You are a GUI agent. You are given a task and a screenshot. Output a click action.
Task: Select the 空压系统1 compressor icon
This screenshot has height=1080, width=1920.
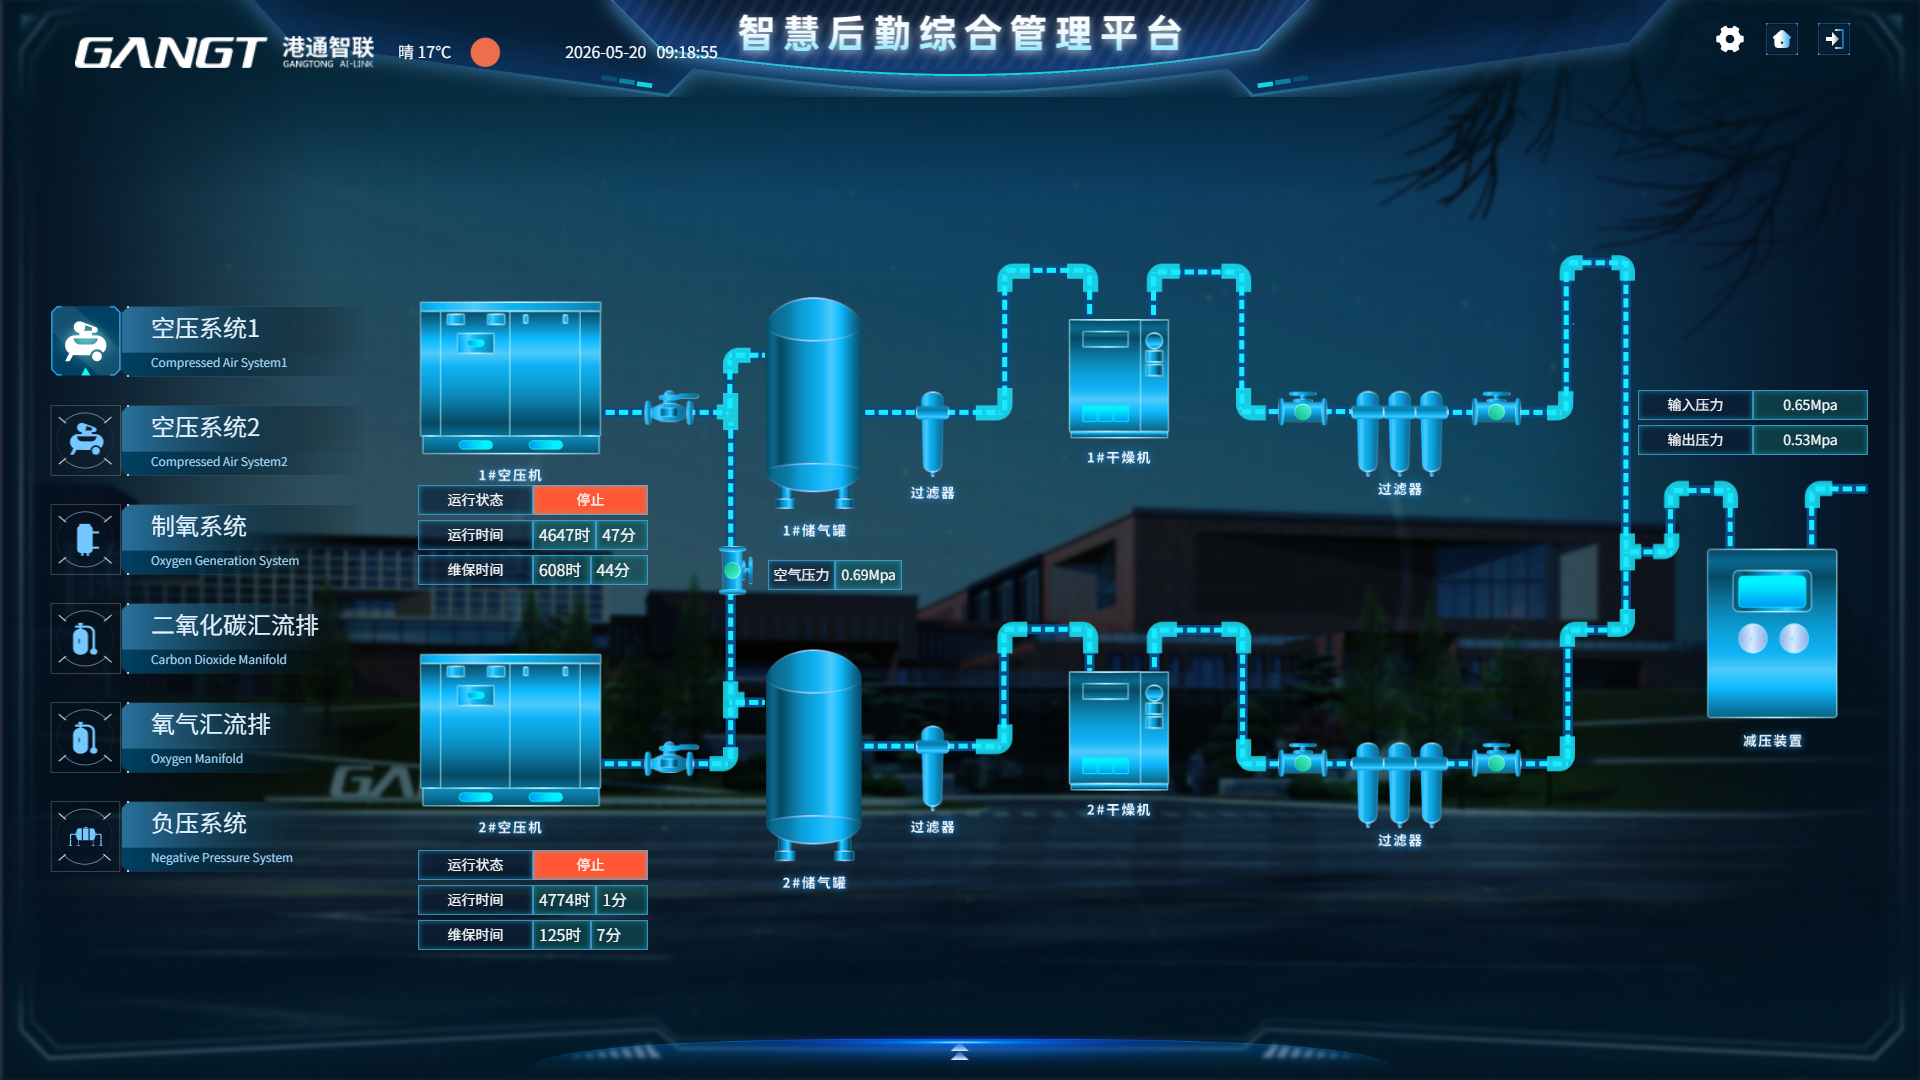coord(86,341)
